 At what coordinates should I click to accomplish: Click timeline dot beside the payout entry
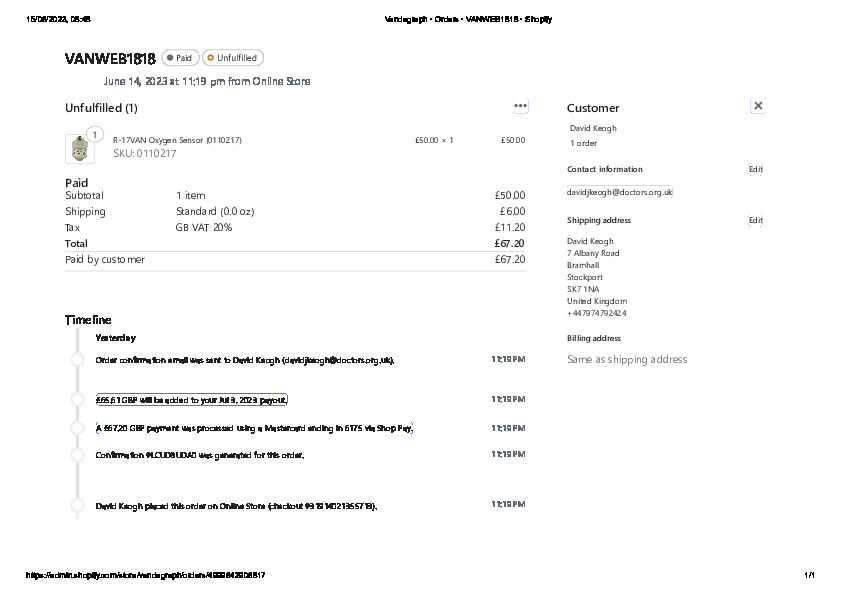(77, 400)
